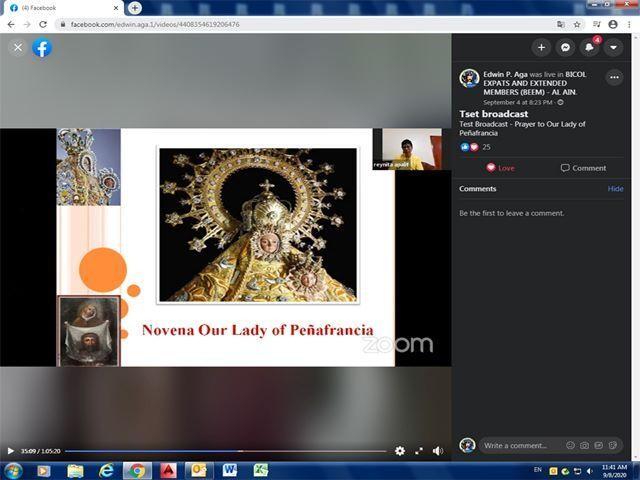640x480 pixels.
Task: Open the notifications bell
Action: pyautogui.click(x=590, y=47)
